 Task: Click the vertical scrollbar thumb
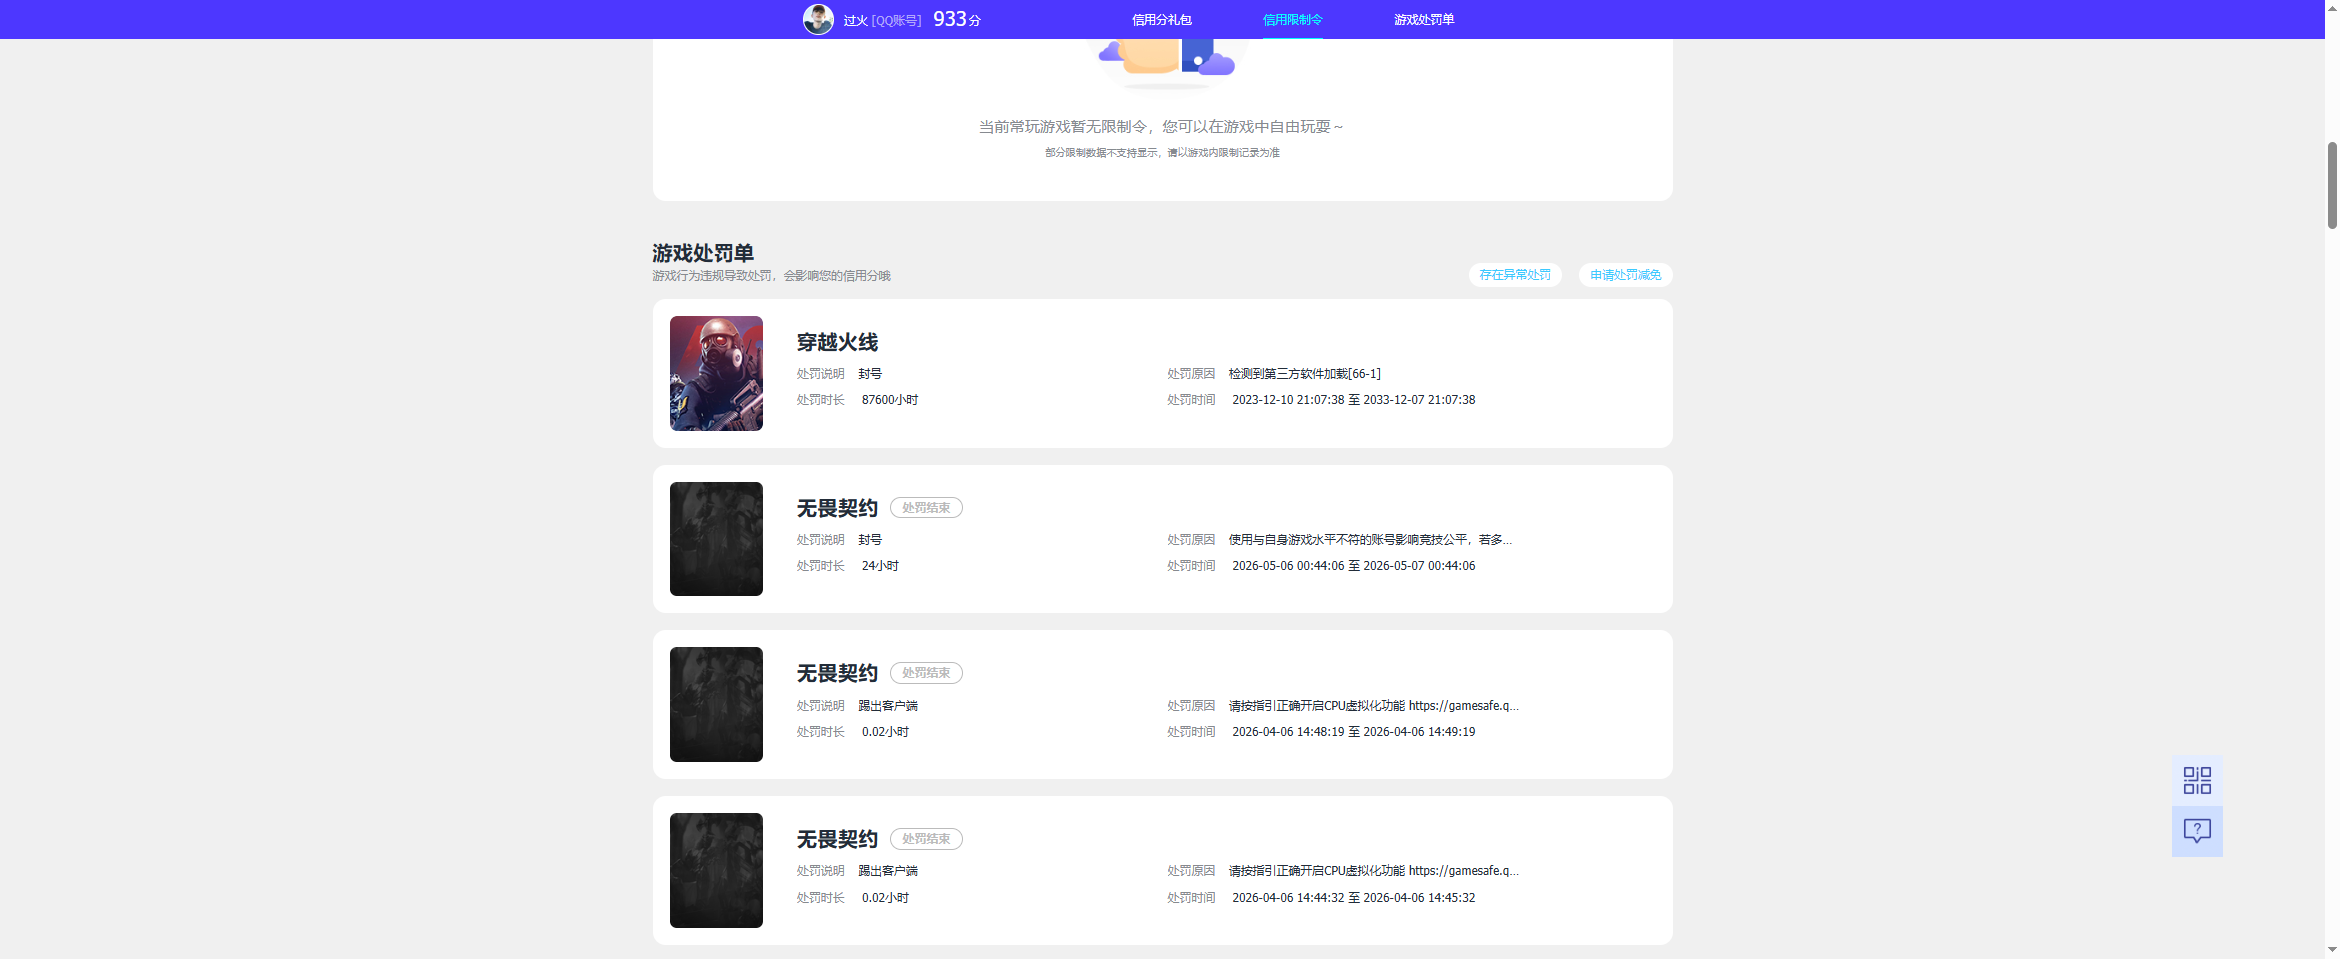2332,186
